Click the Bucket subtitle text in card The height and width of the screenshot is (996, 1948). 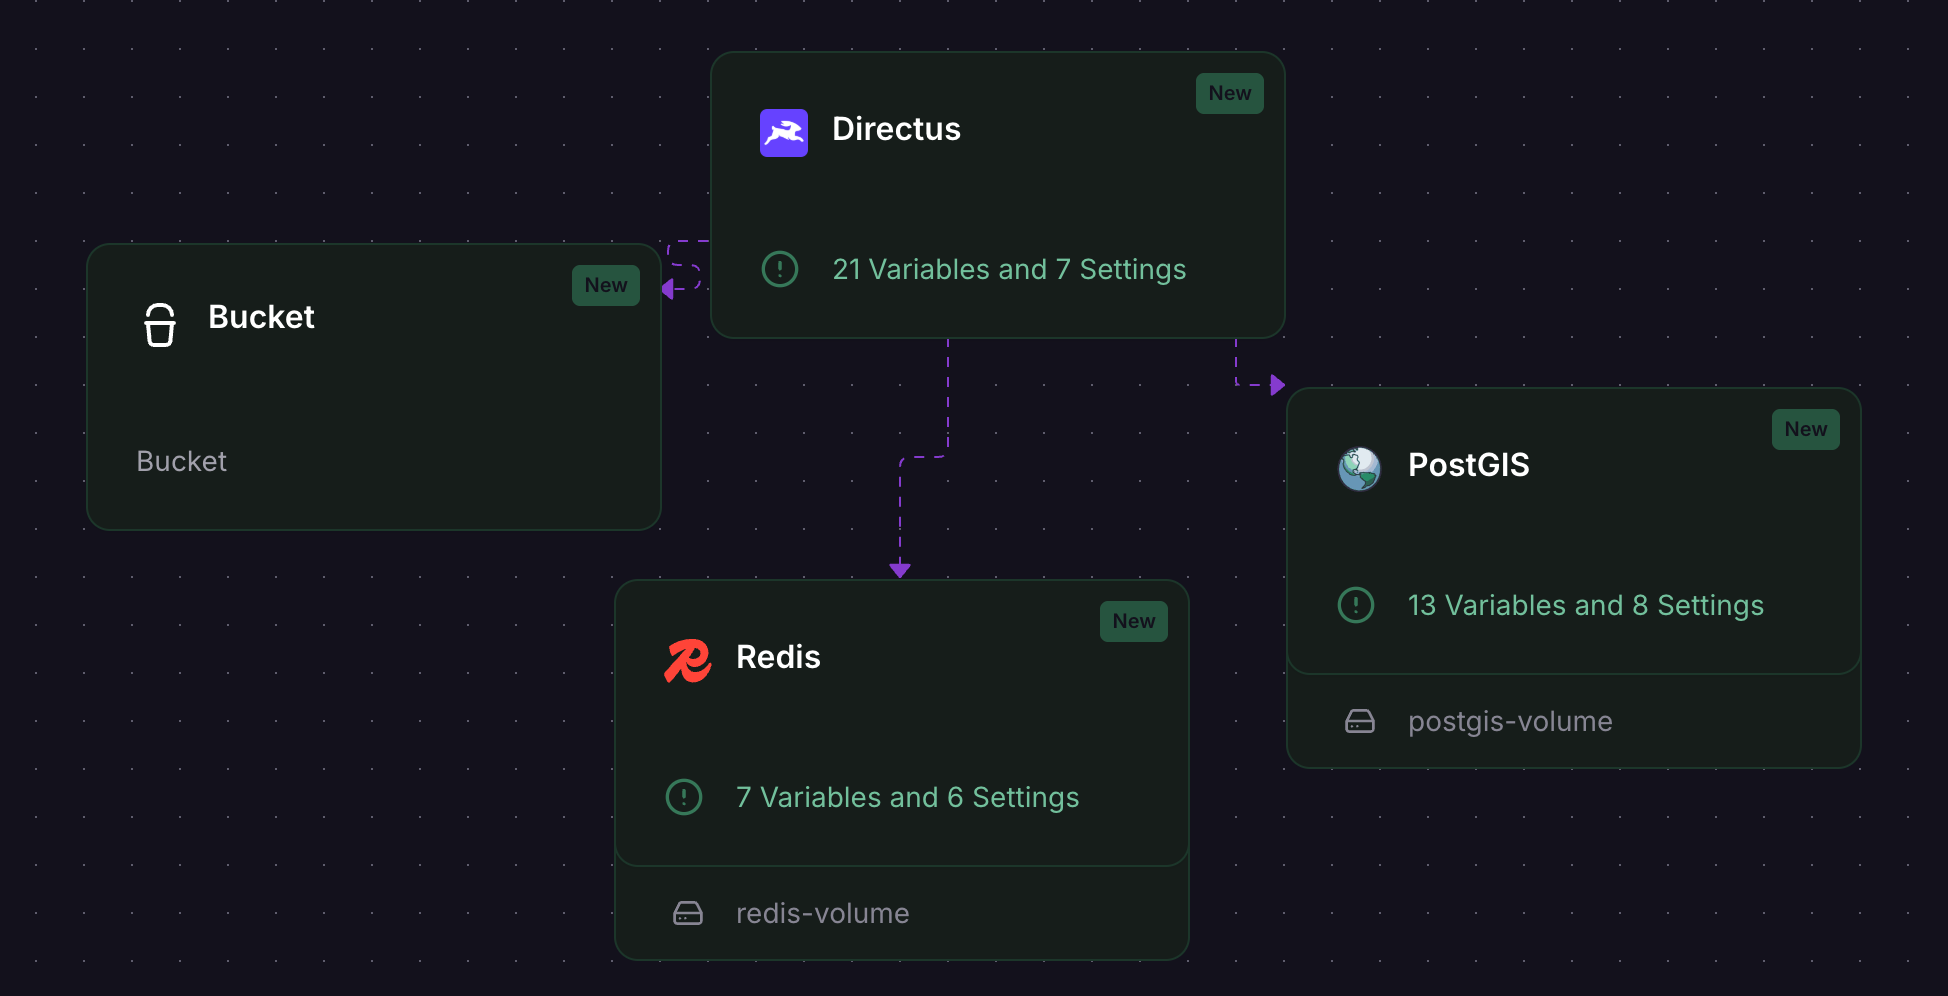(181, 461)
